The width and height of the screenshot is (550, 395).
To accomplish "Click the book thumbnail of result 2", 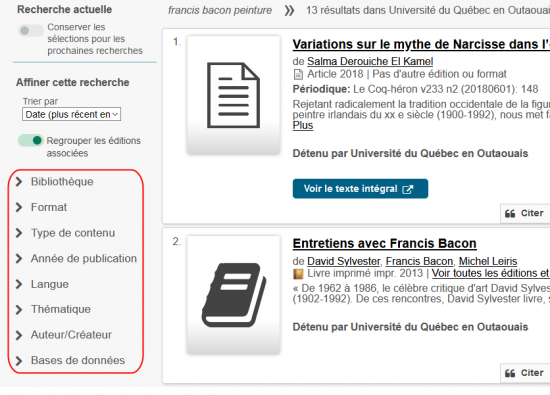I will (234, 295).
